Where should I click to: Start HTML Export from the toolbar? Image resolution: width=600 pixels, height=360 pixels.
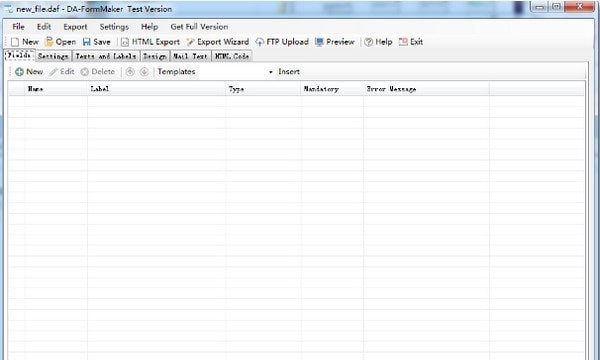click(125, 42)
